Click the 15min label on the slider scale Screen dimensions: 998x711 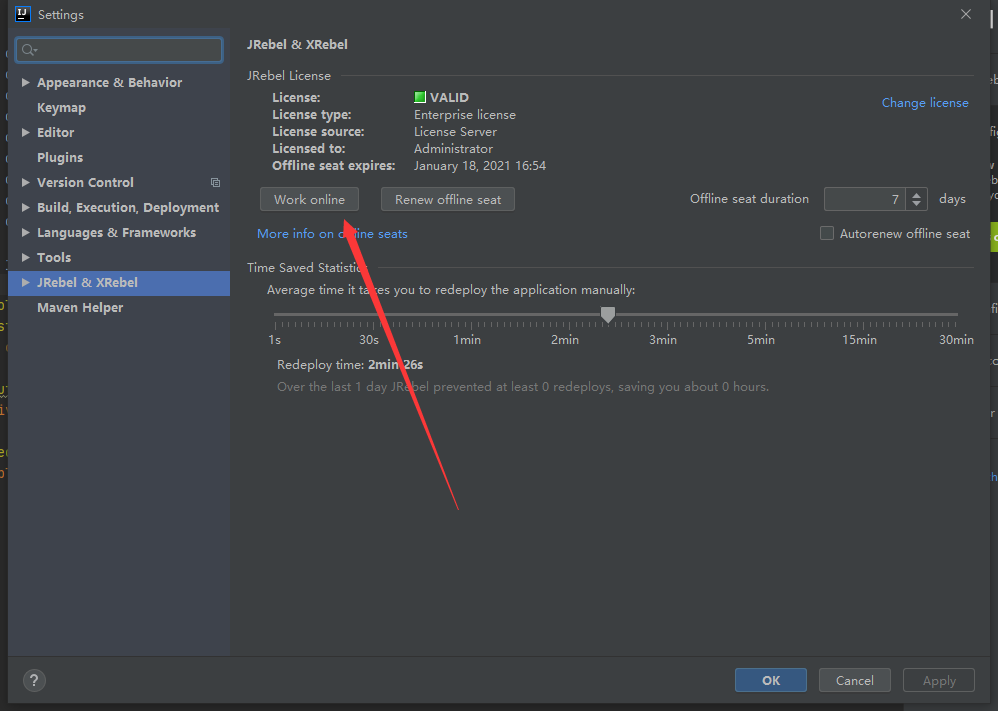click(x=859, y=340)
